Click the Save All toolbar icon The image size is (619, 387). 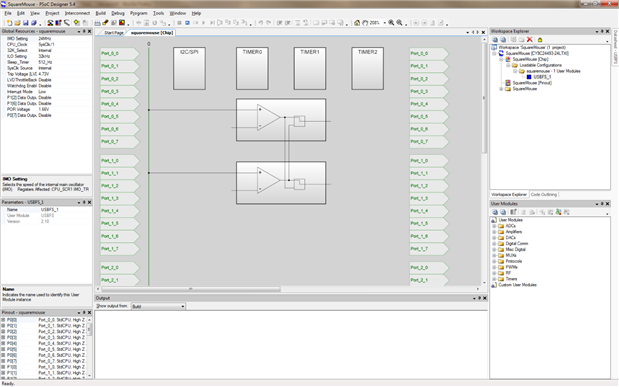pyautogui.click(x=34, y=23)
